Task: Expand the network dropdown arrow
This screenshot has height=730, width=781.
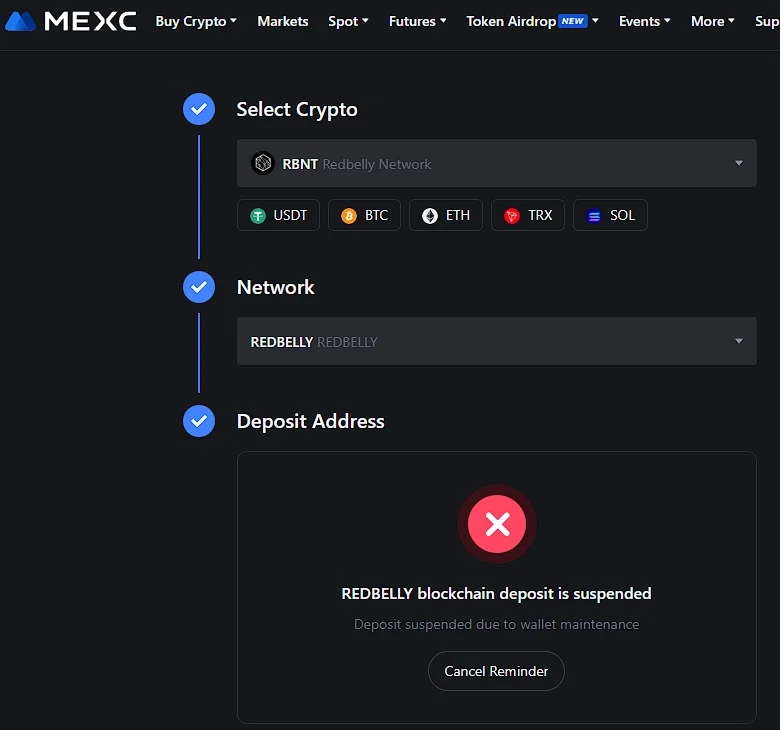Action: coord(739,341)
